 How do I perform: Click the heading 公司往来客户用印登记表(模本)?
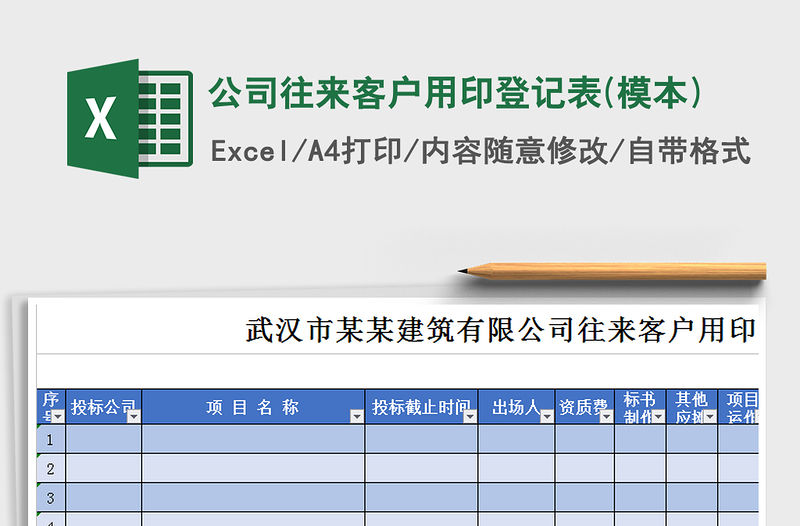tap(455, 93)
